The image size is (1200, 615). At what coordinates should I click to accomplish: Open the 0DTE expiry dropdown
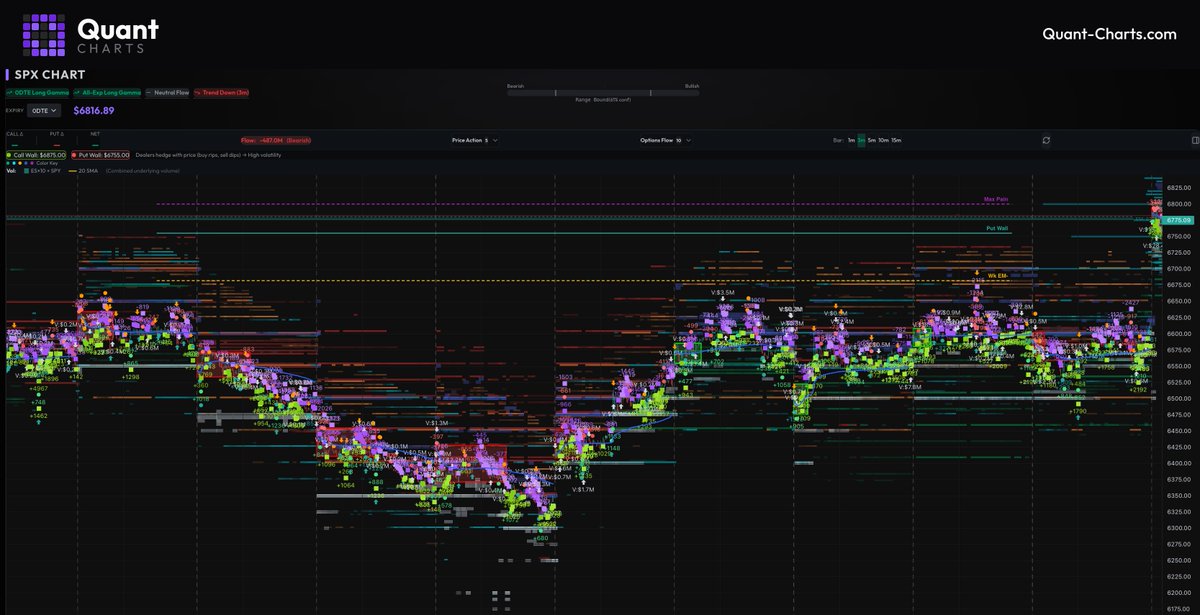pyautogui.click(x=44, y=110)
